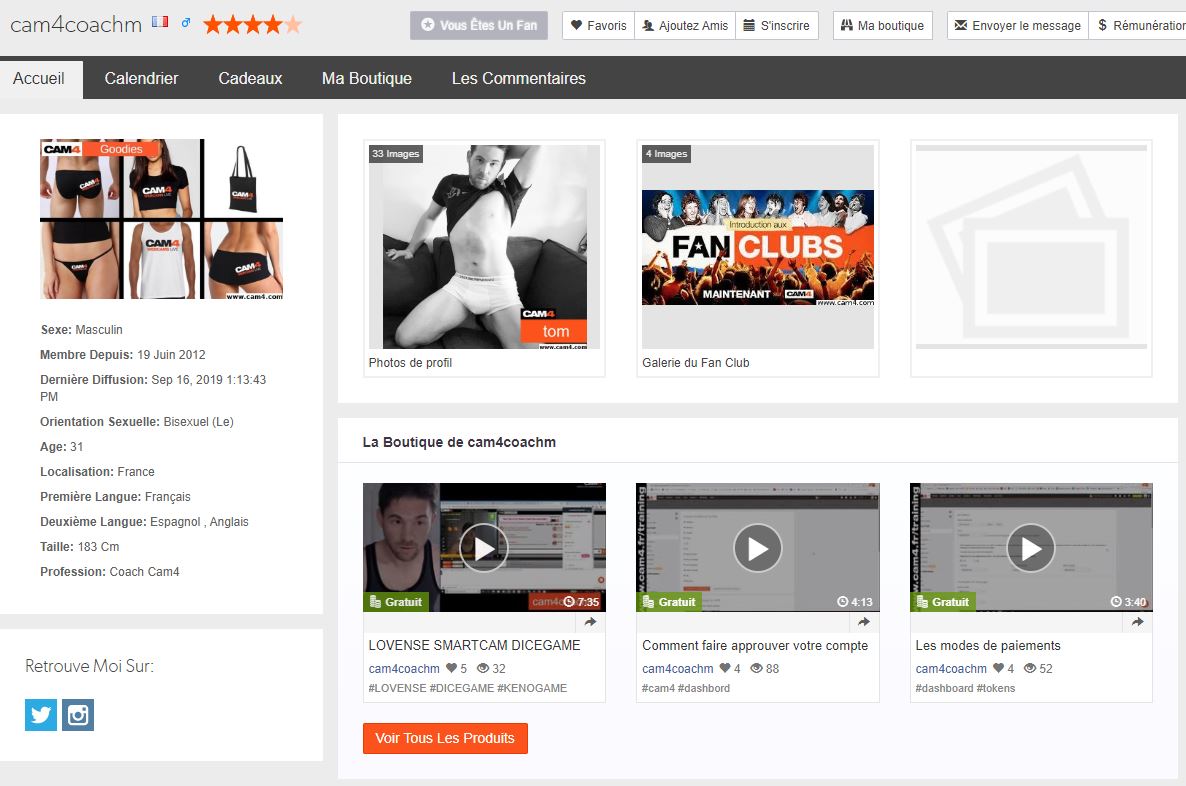
Task: Open the Cadeaux tab
Action: point(250,78)
